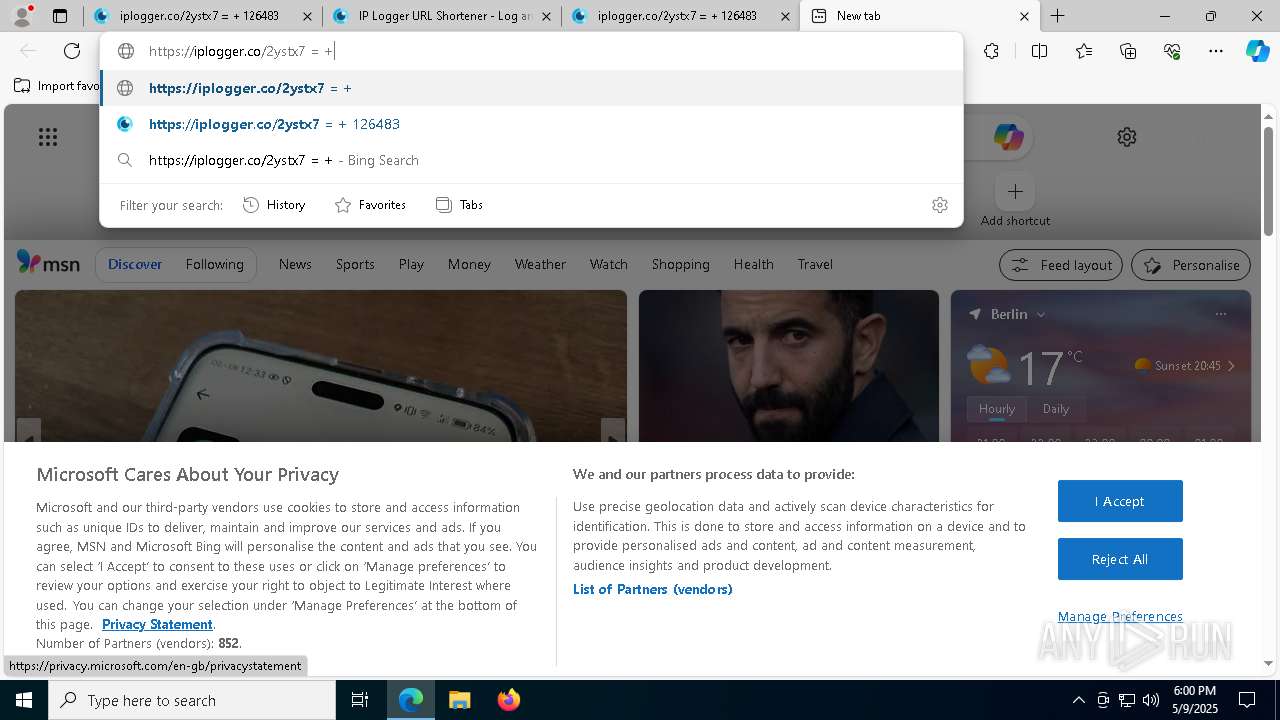Open the phone news story thumbnail
The width and height of the screenshot is (1280, 720).
tap(321, 366)
